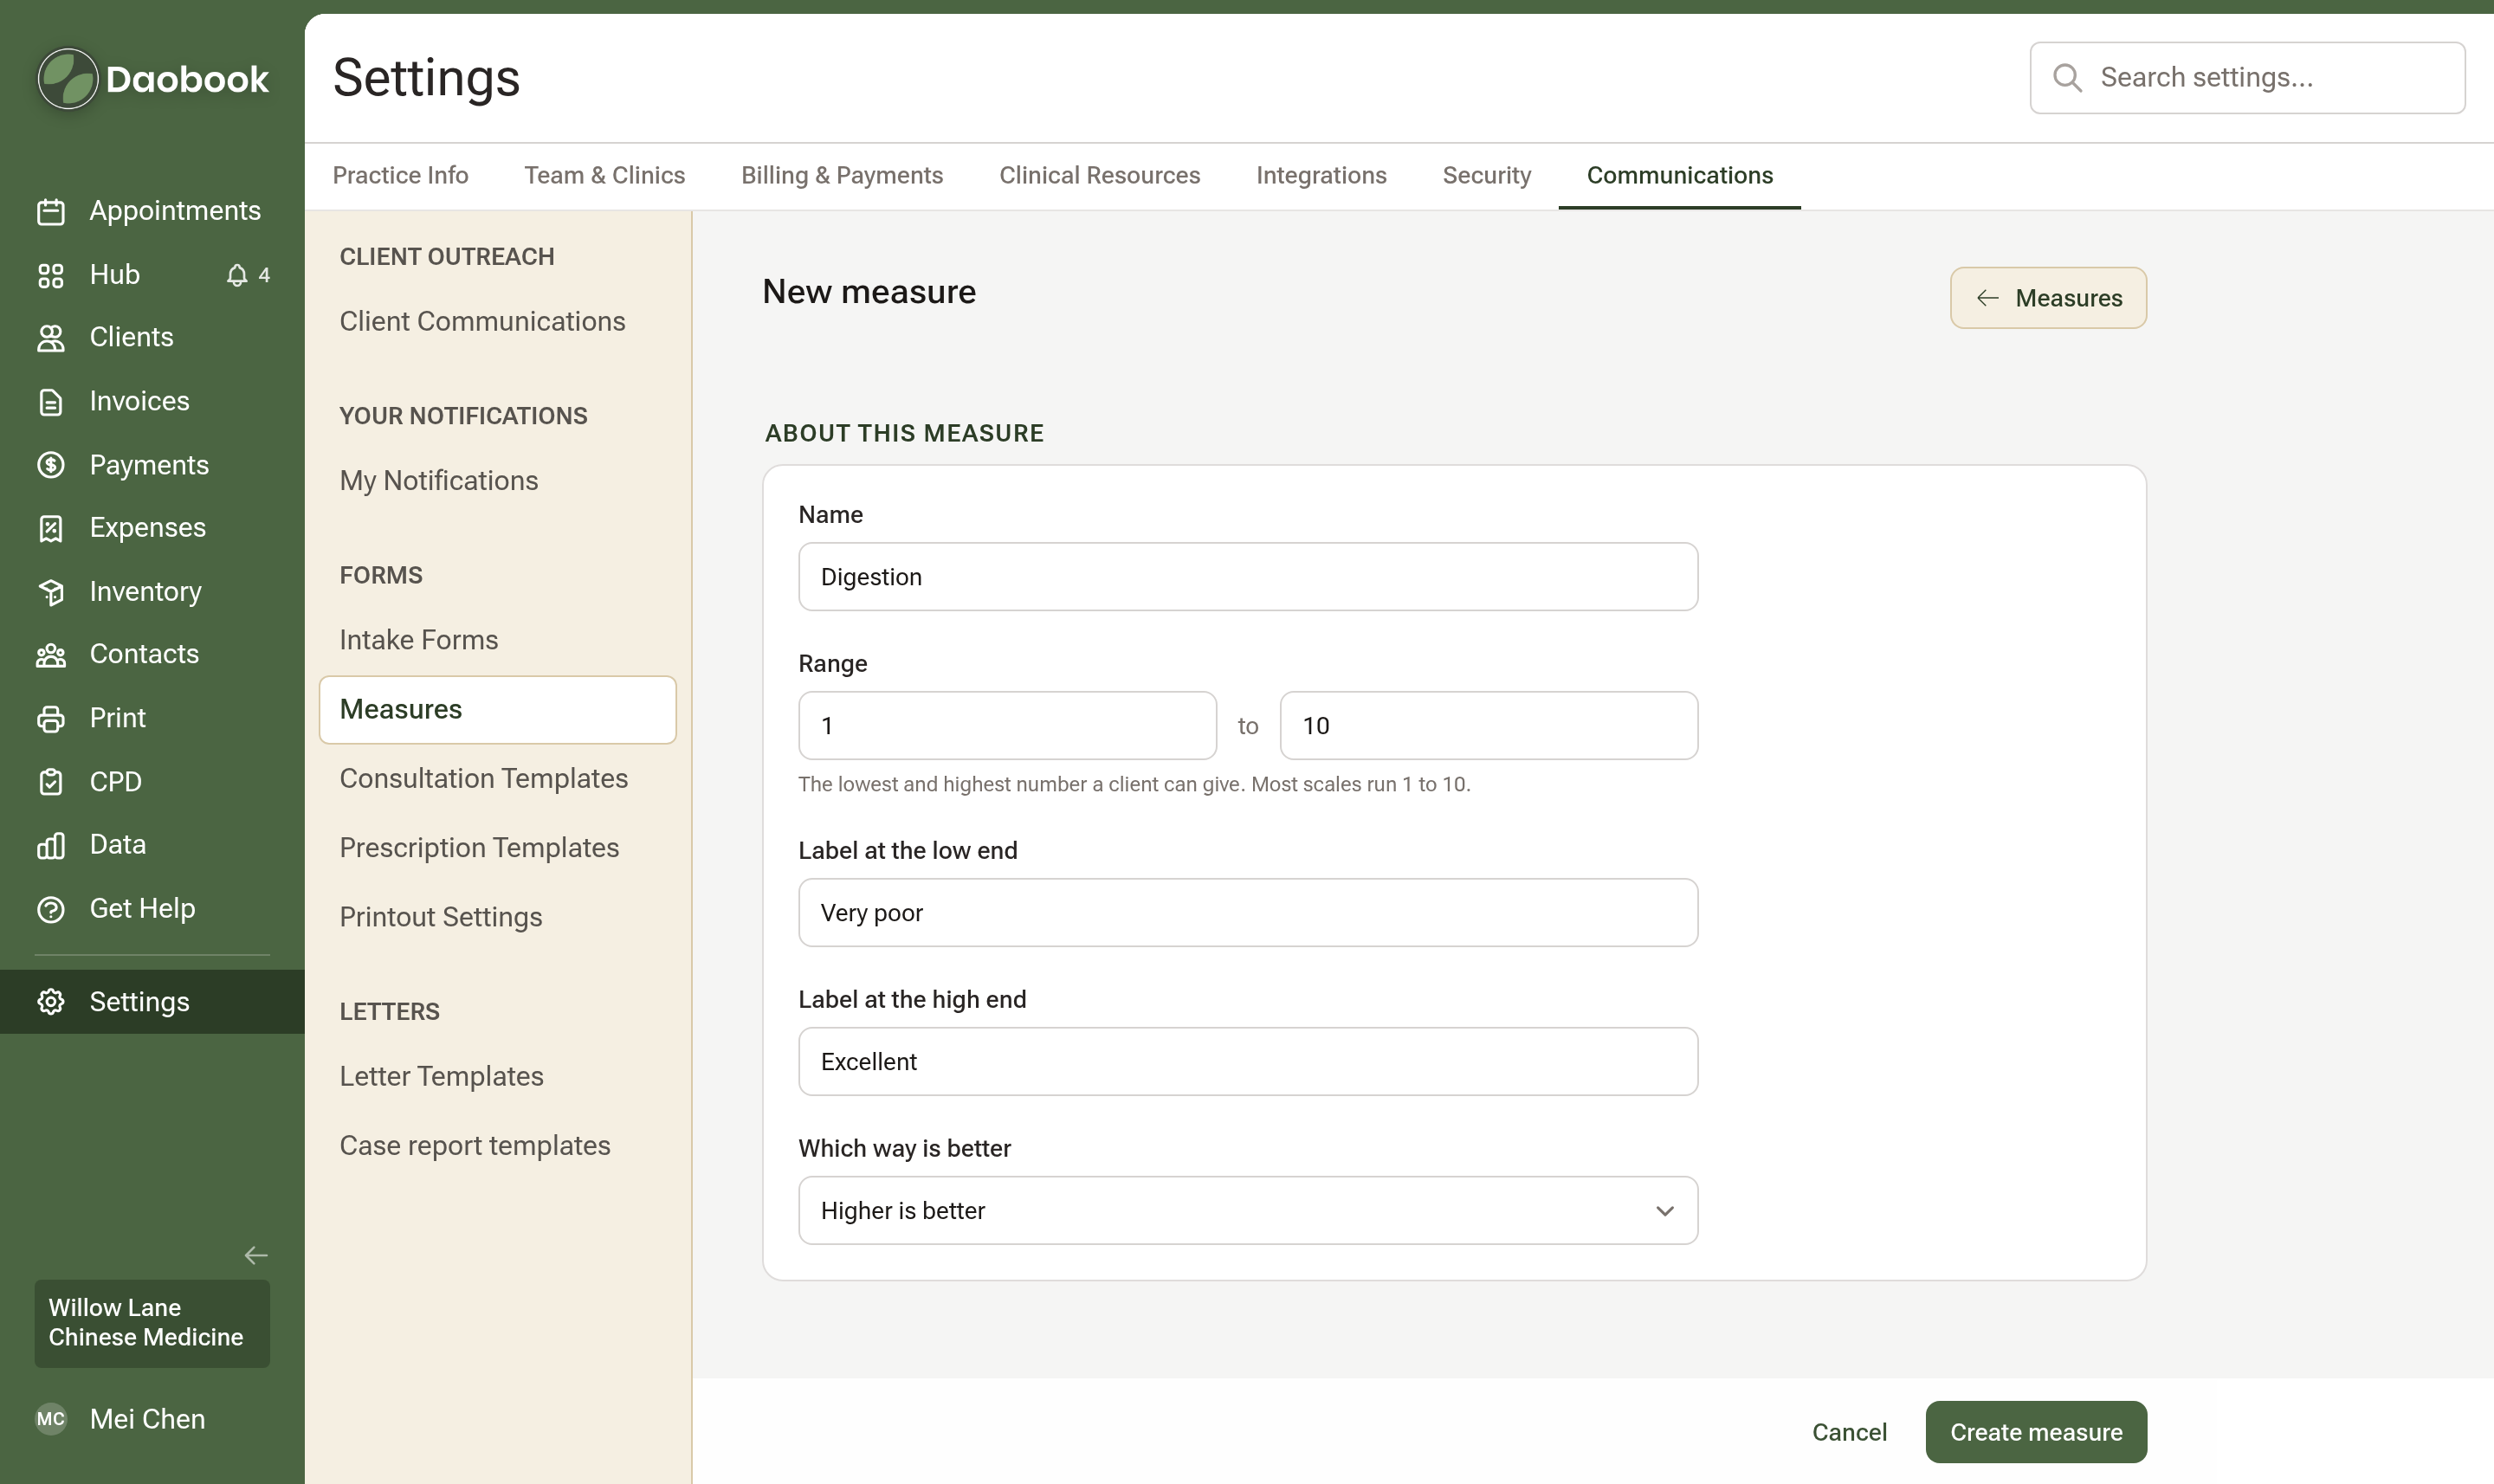Click the Get Help question icon
The height and width of the screenshot is (1484, 2494).
click(51, 909)
